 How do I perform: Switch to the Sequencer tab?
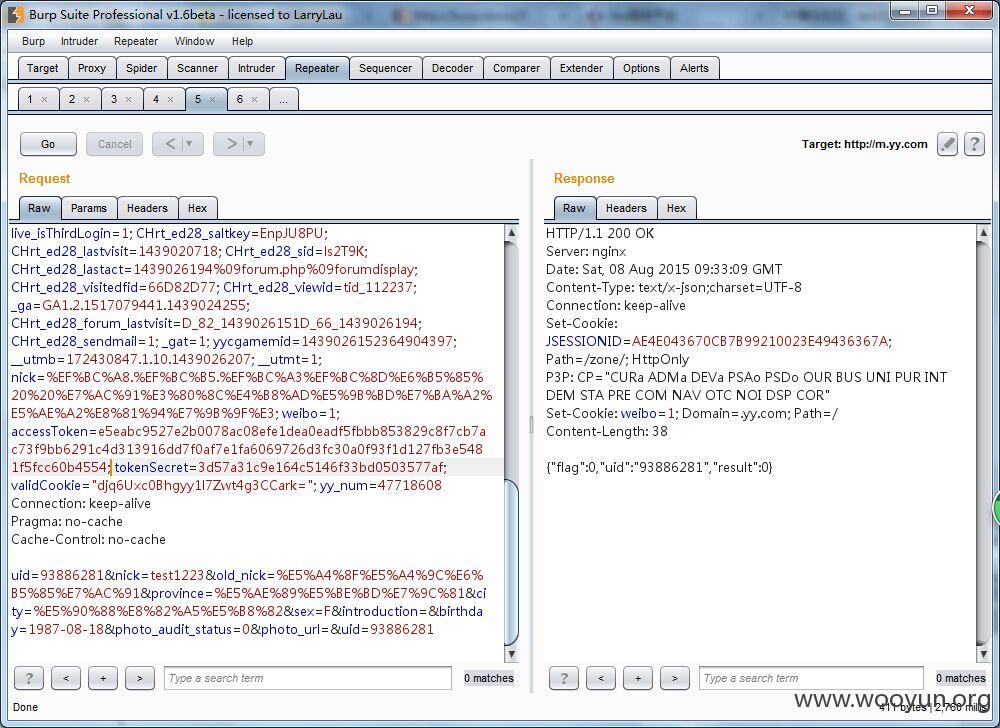[x=385, y=68]
